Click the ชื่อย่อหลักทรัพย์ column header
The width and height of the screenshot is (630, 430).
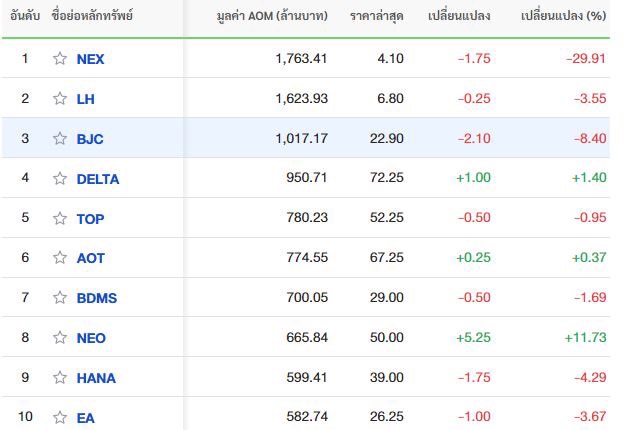click(x=92, y=16)
